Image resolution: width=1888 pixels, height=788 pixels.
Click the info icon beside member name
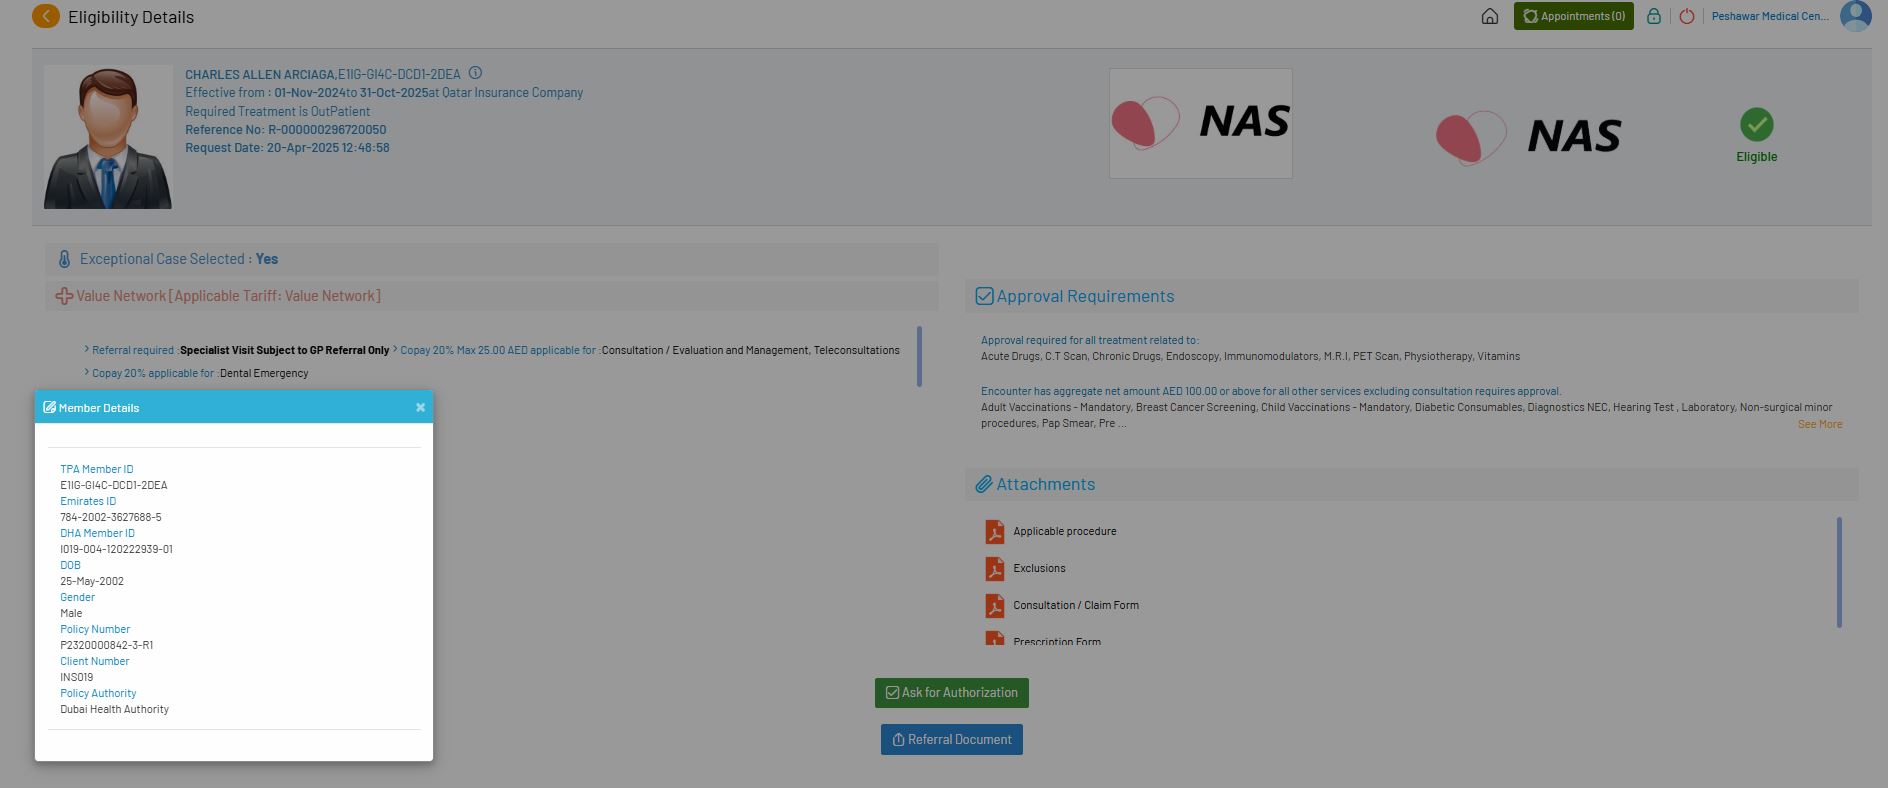click(x=476, y=73)
